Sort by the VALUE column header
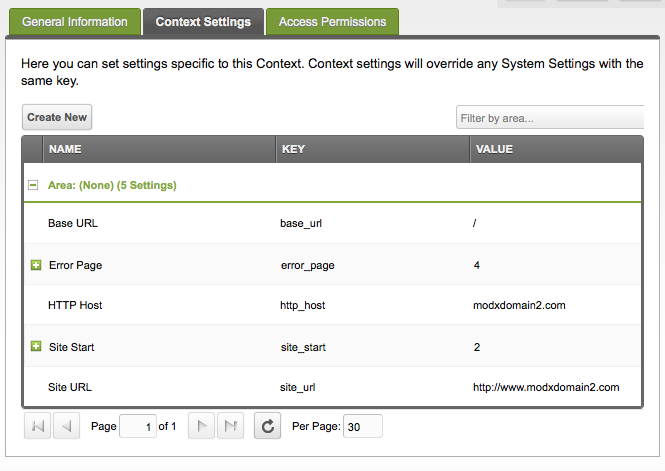This screenshot has height=471, width=665. click(x=556, y=149)
